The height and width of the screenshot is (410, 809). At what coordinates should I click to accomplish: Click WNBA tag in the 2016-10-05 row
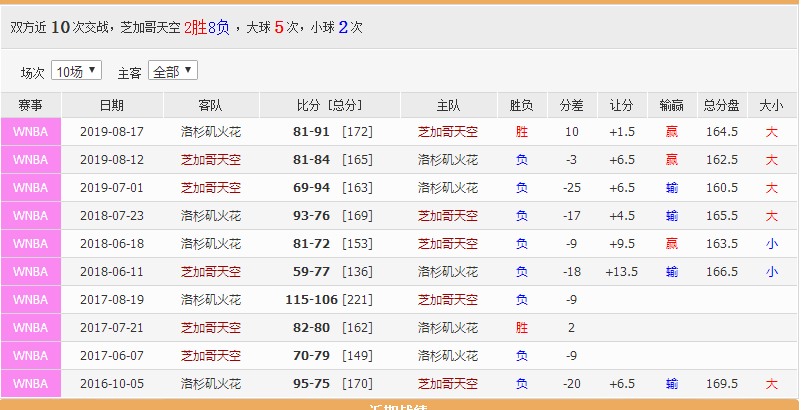(x=31, y=383)
